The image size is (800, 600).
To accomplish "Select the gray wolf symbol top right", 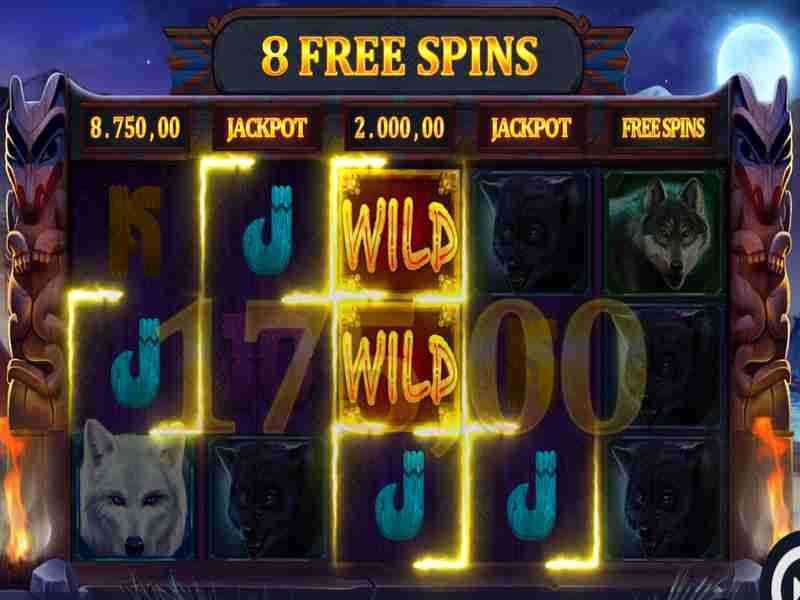I will (664, 232).
